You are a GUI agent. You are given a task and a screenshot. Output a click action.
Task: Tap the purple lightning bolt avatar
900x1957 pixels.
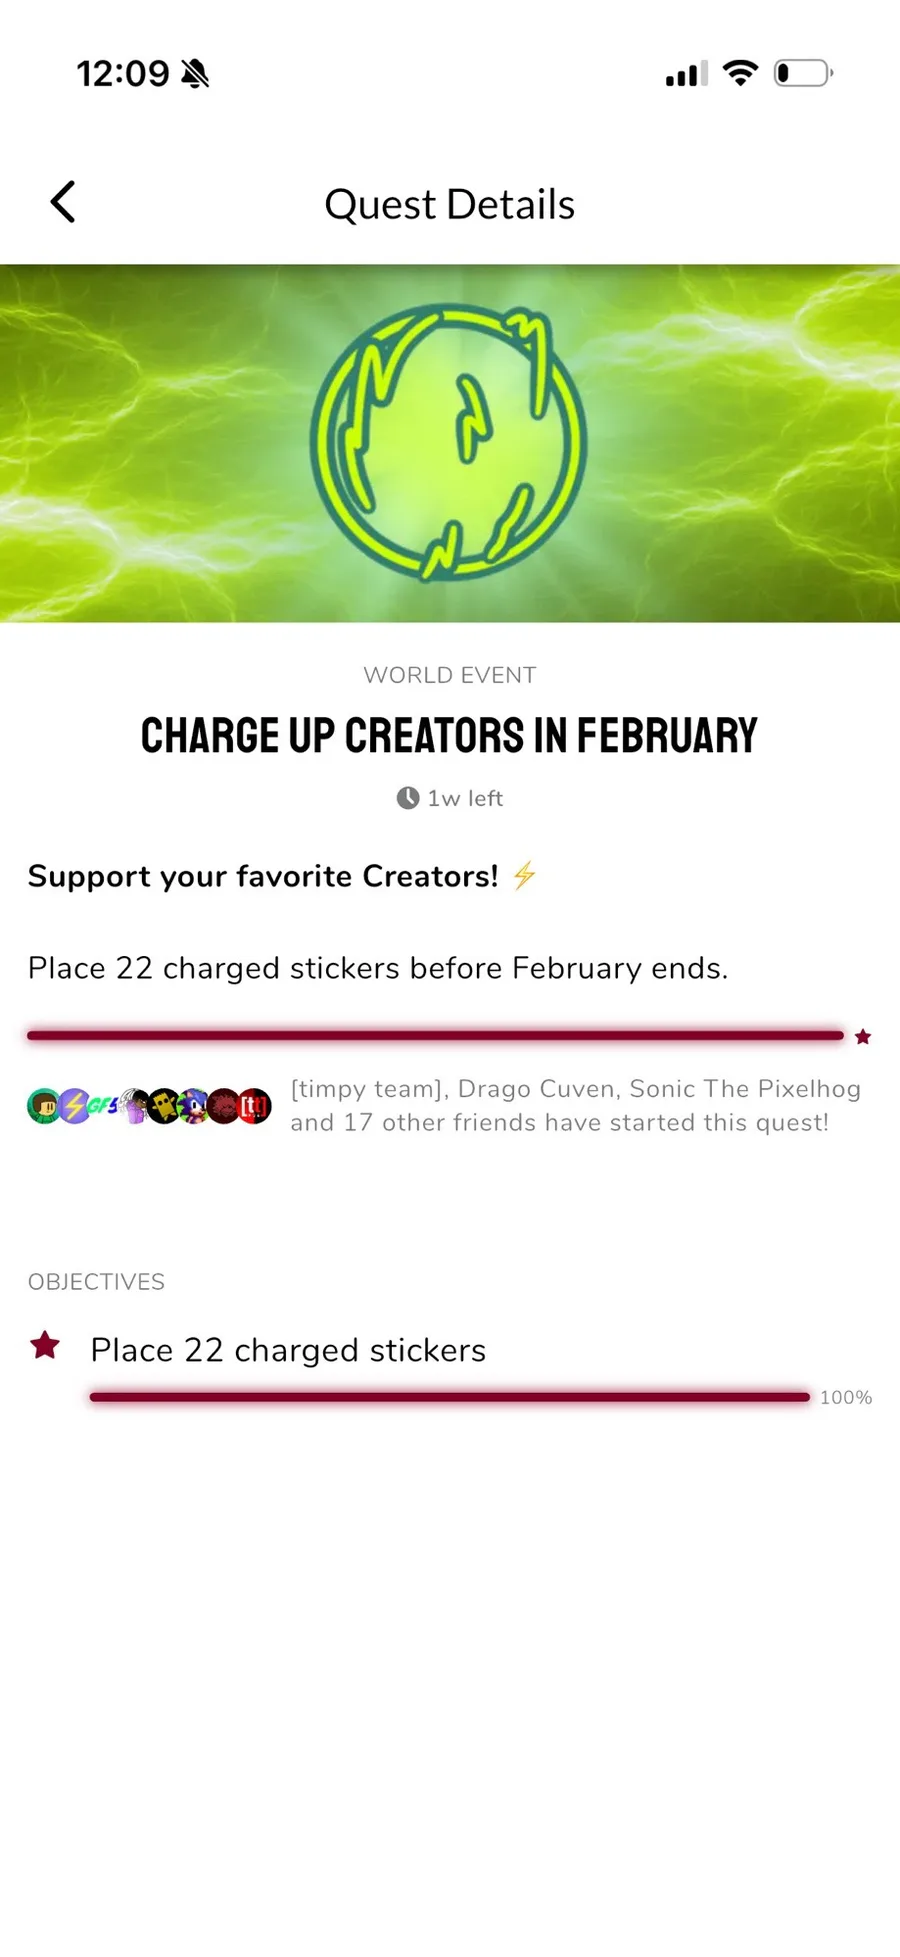click(x=74, y=1106)
